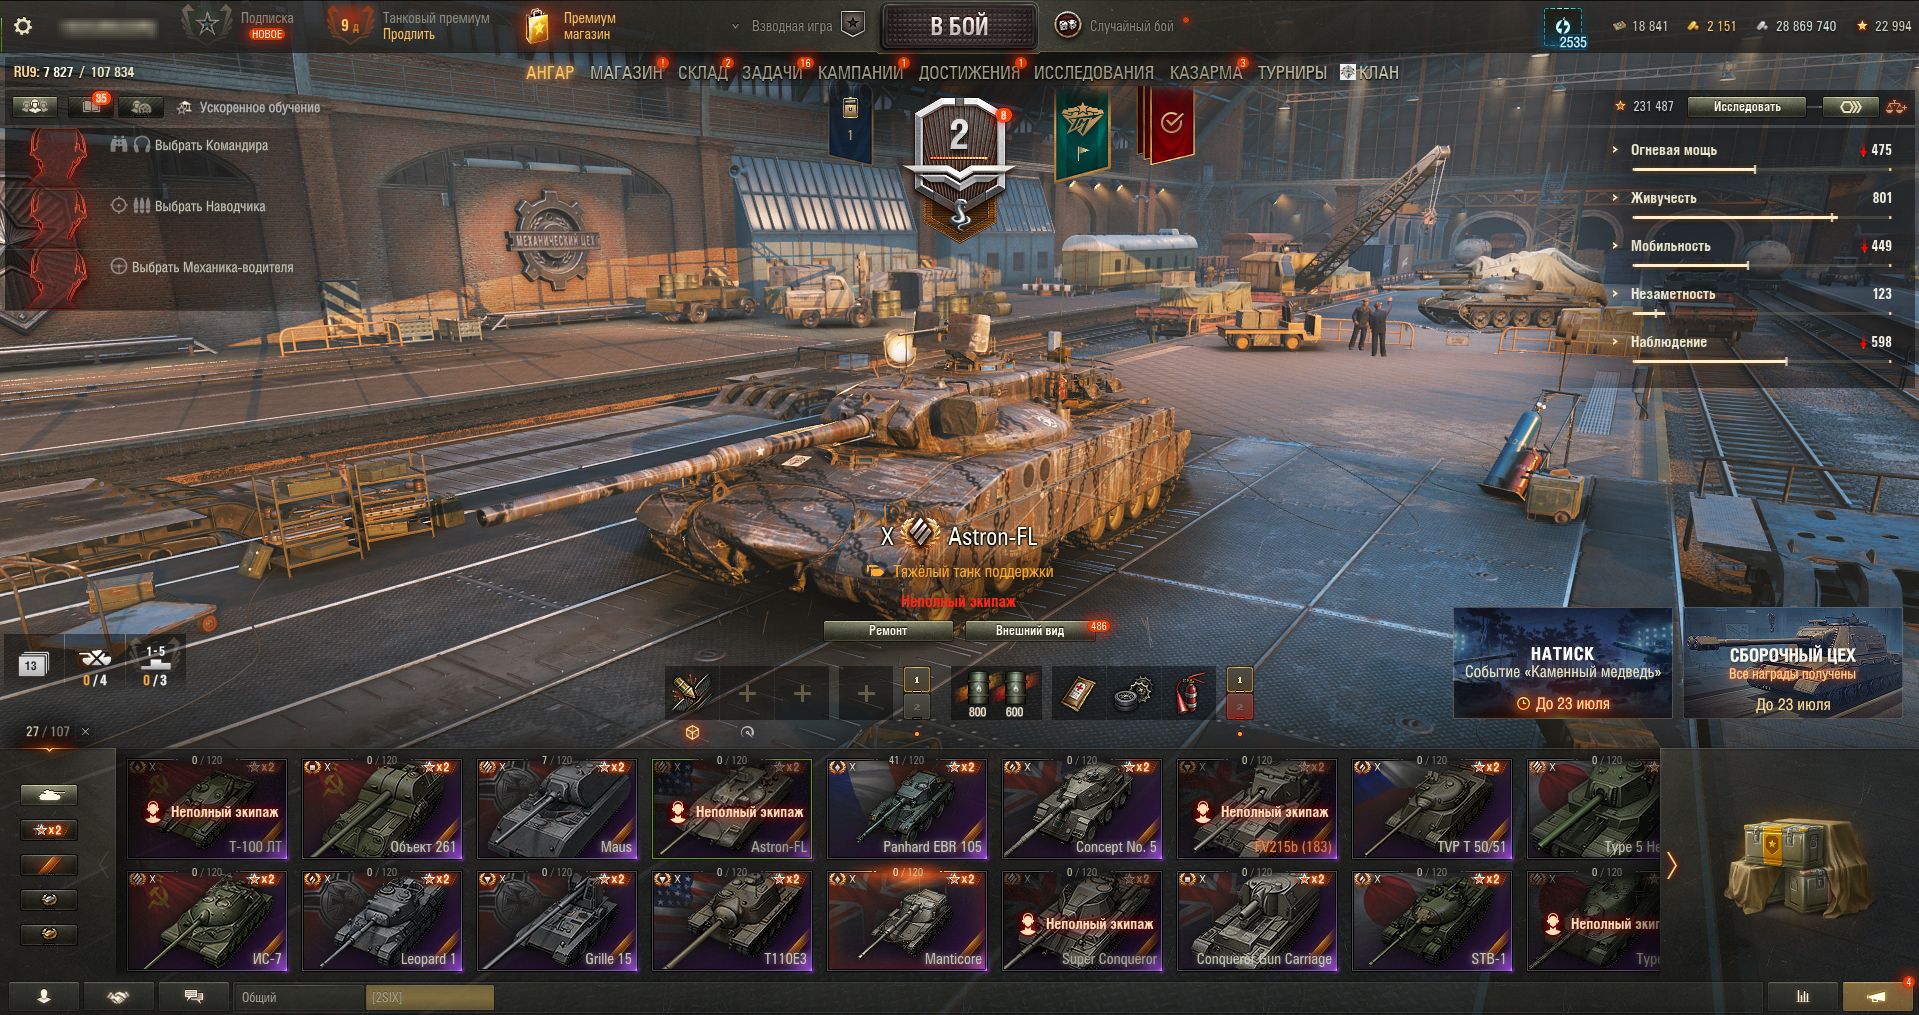The image size is (1919, 1015).
Task: Select the Maus tank thumbnail
Action: (x=557, y=808)
